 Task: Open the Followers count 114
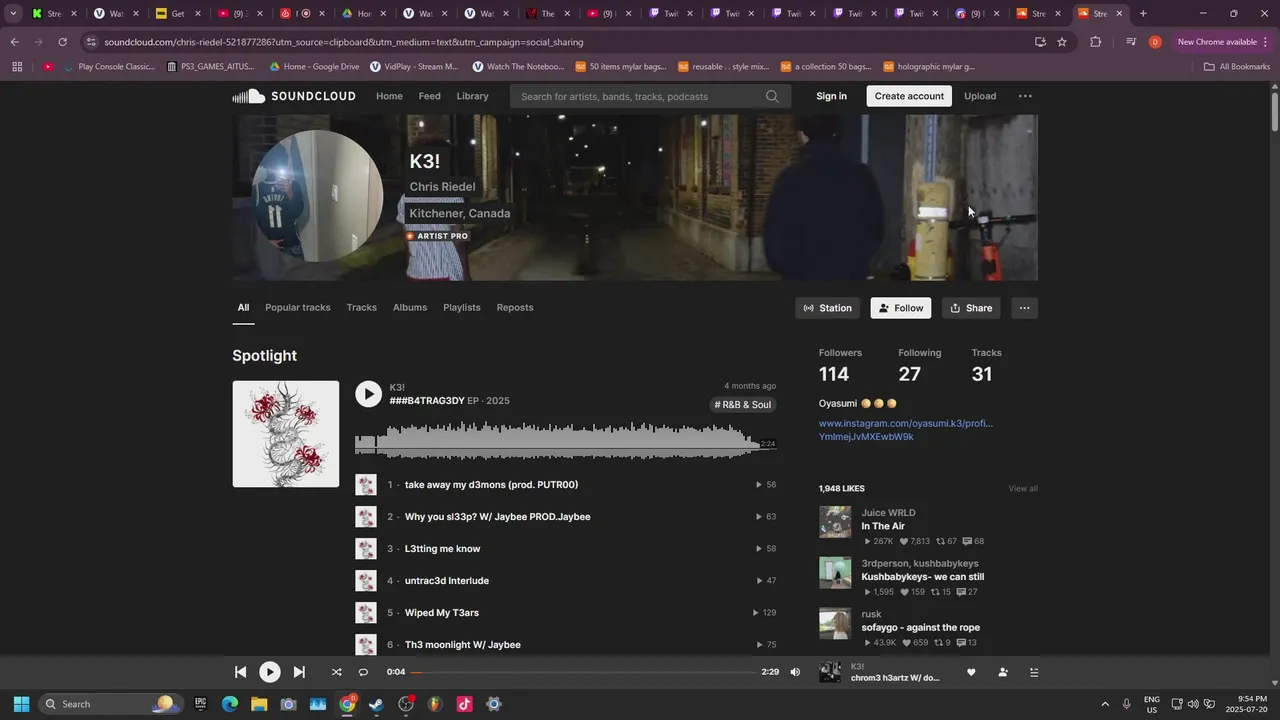(x=834, y=374)
